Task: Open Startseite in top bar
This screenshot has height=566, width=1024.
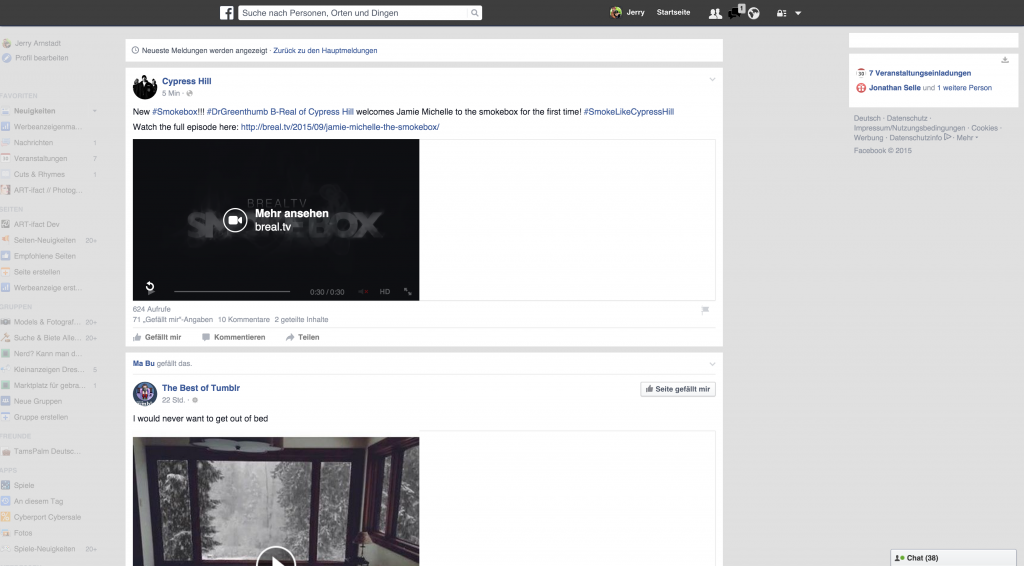Action: (x=673, y=12)
